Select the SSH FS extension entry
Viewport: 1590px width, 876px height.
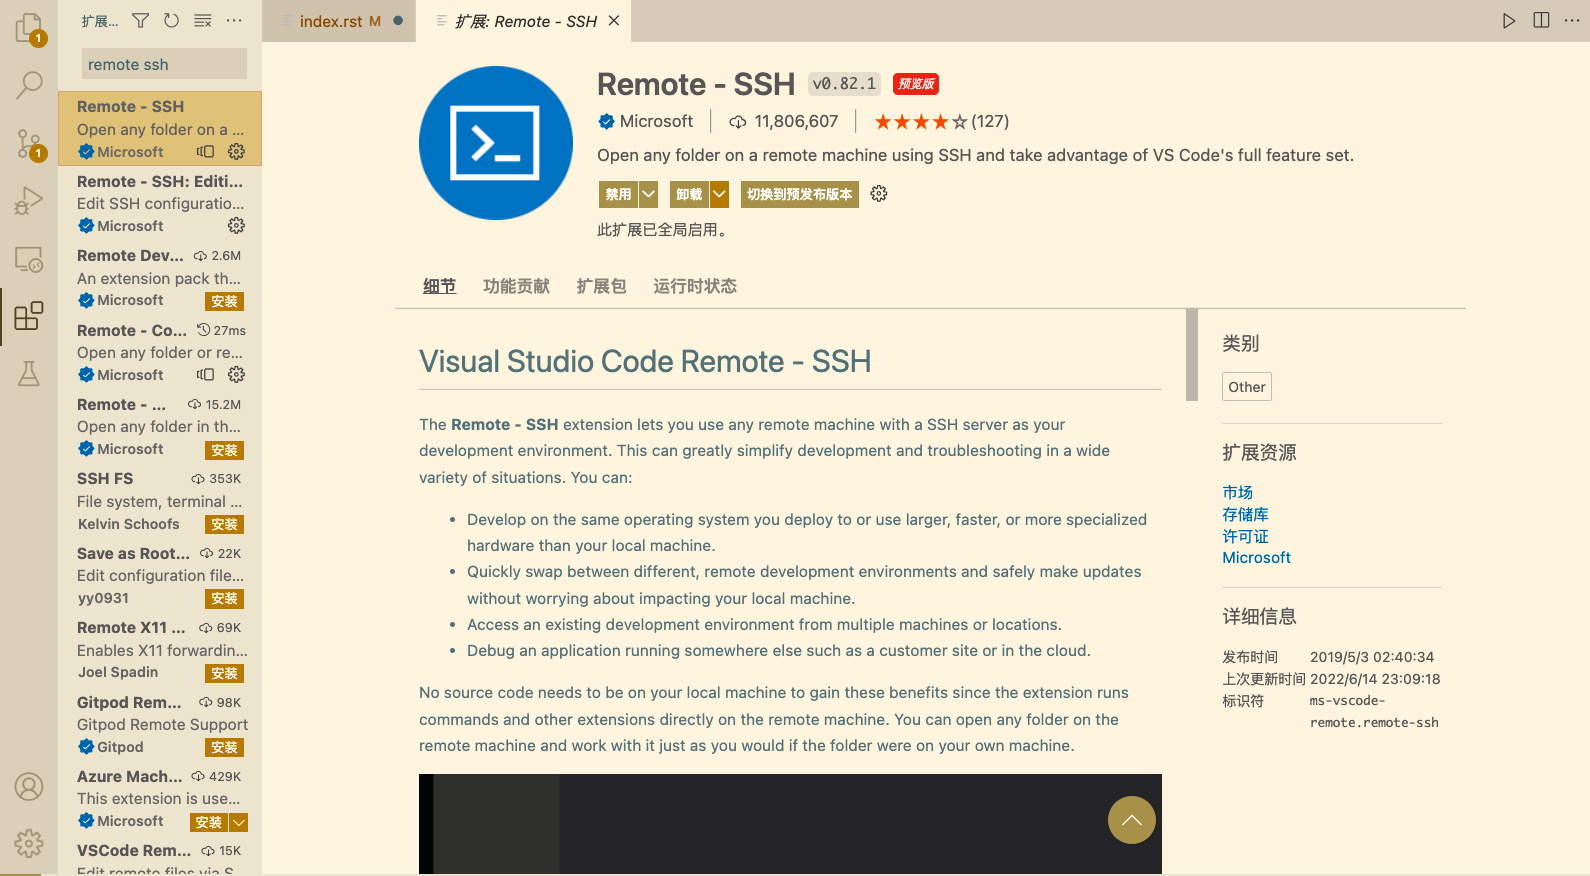160,501
